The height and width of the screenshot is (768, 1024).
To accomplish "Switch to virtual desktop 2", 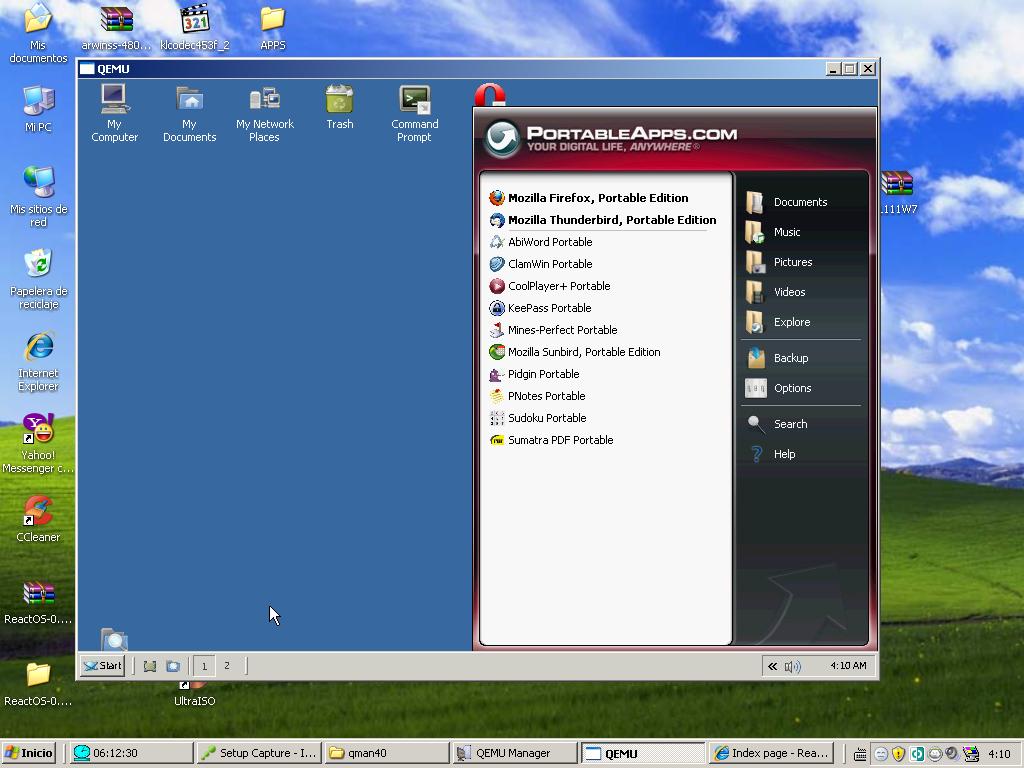I will (227, 666).
